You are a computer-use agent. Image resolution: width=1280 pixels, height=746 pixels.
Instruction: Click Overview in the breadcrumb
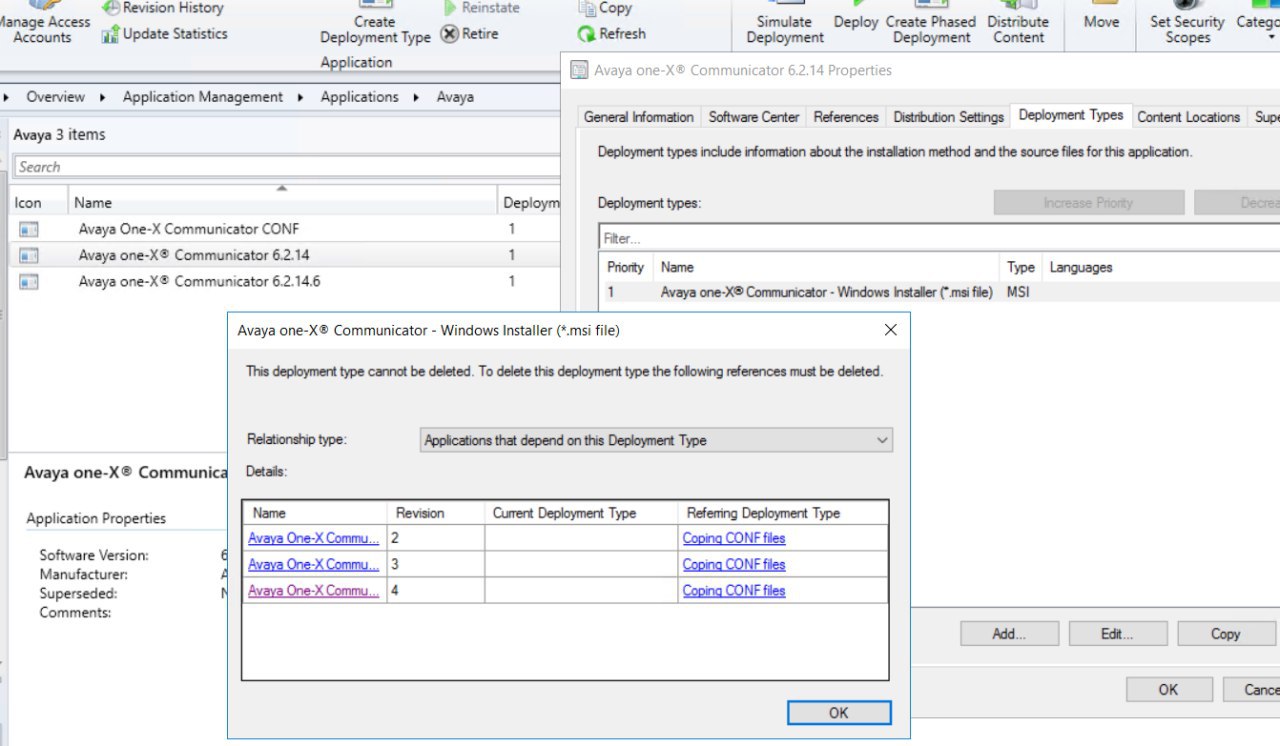point(55,97)
